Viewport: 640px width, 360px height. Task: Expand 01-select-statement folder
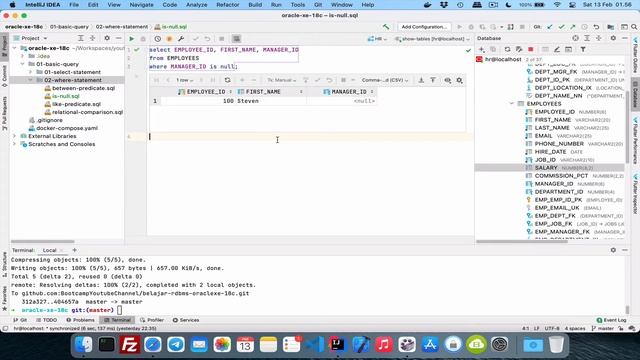(31, 72)
